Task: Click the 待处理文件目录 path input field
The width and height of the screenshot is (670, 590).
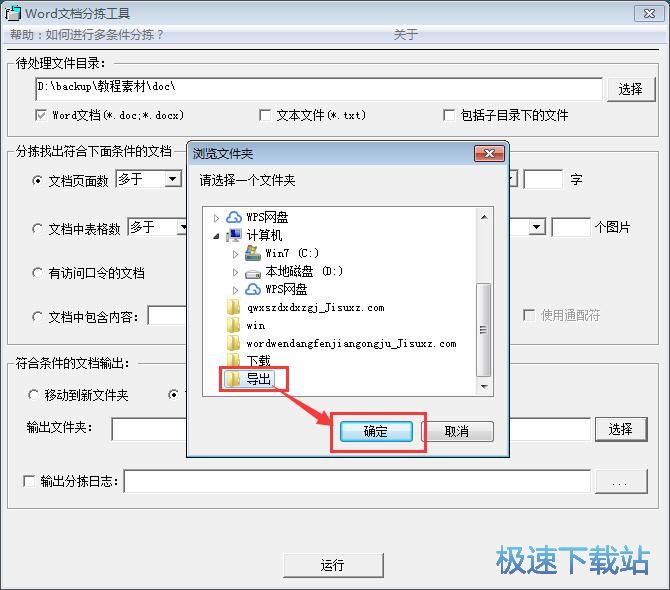Action: pyautogui.click(x=319, y=89)
